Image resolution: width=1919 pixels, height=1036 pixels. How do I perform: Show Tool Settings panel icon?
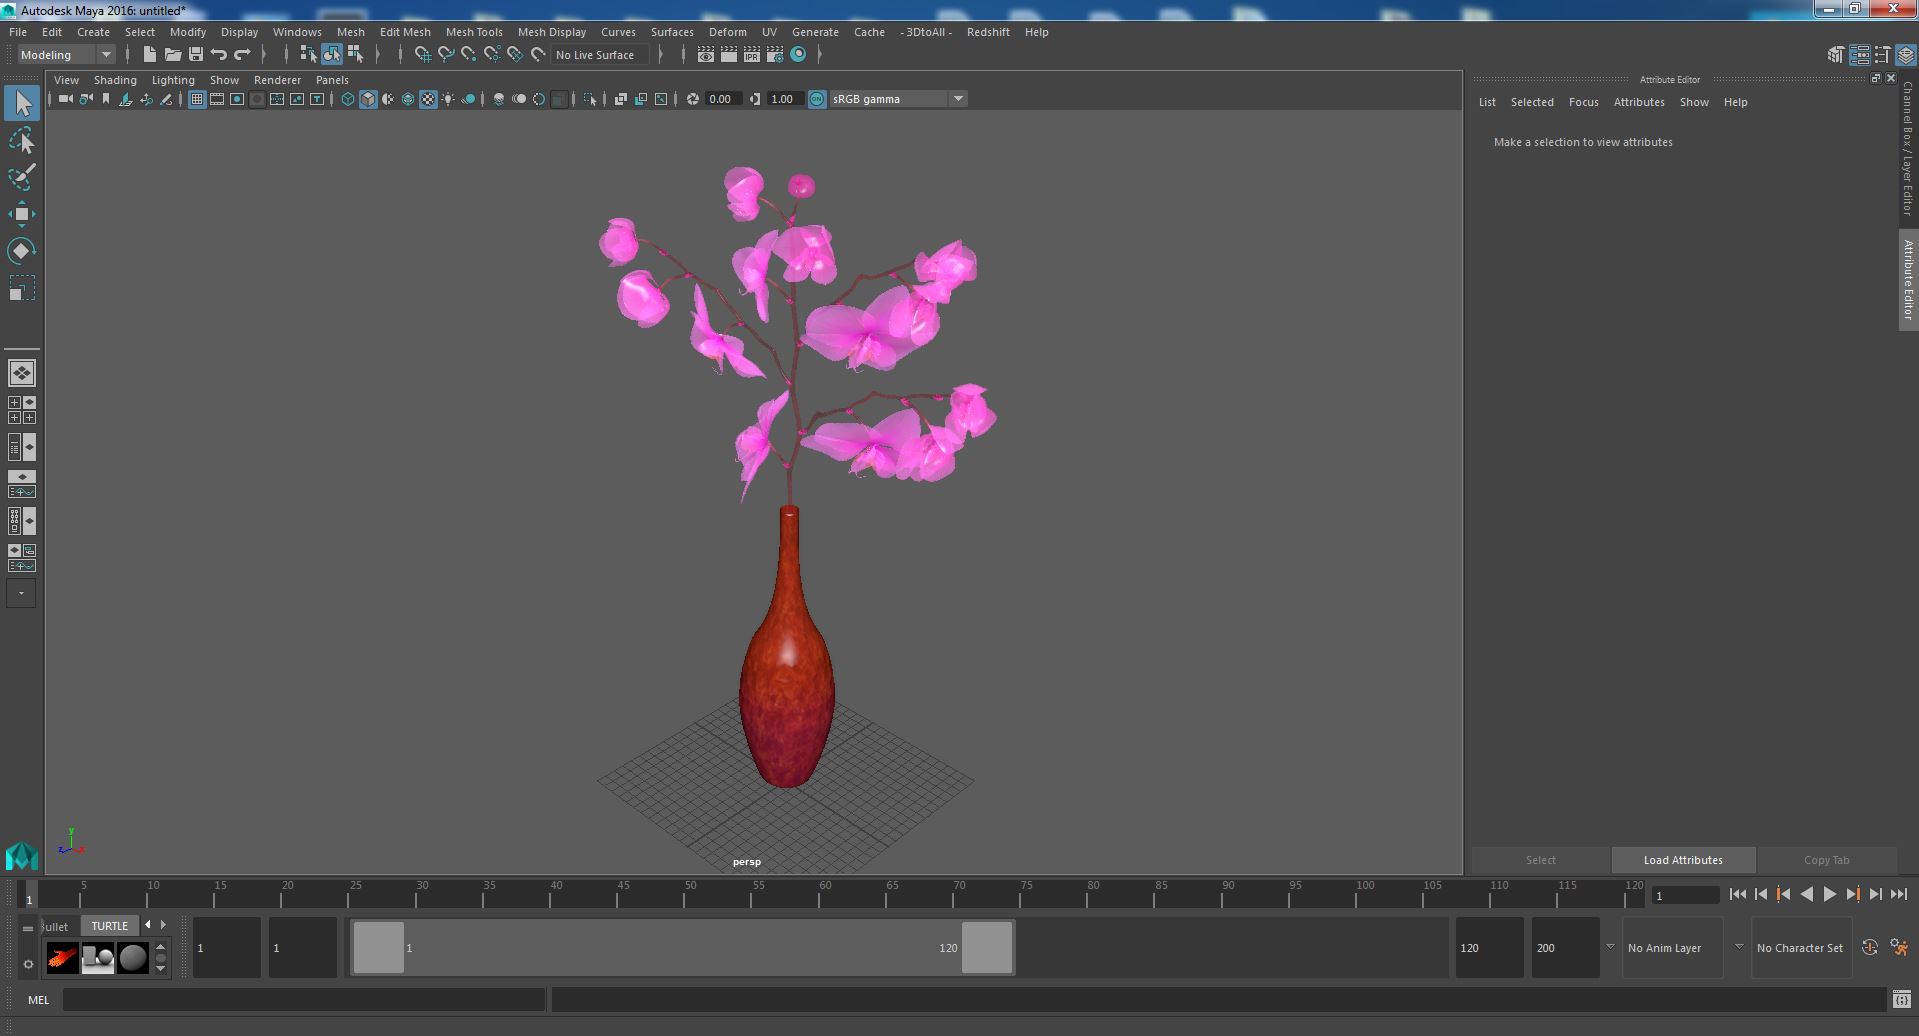[1882, 55]
